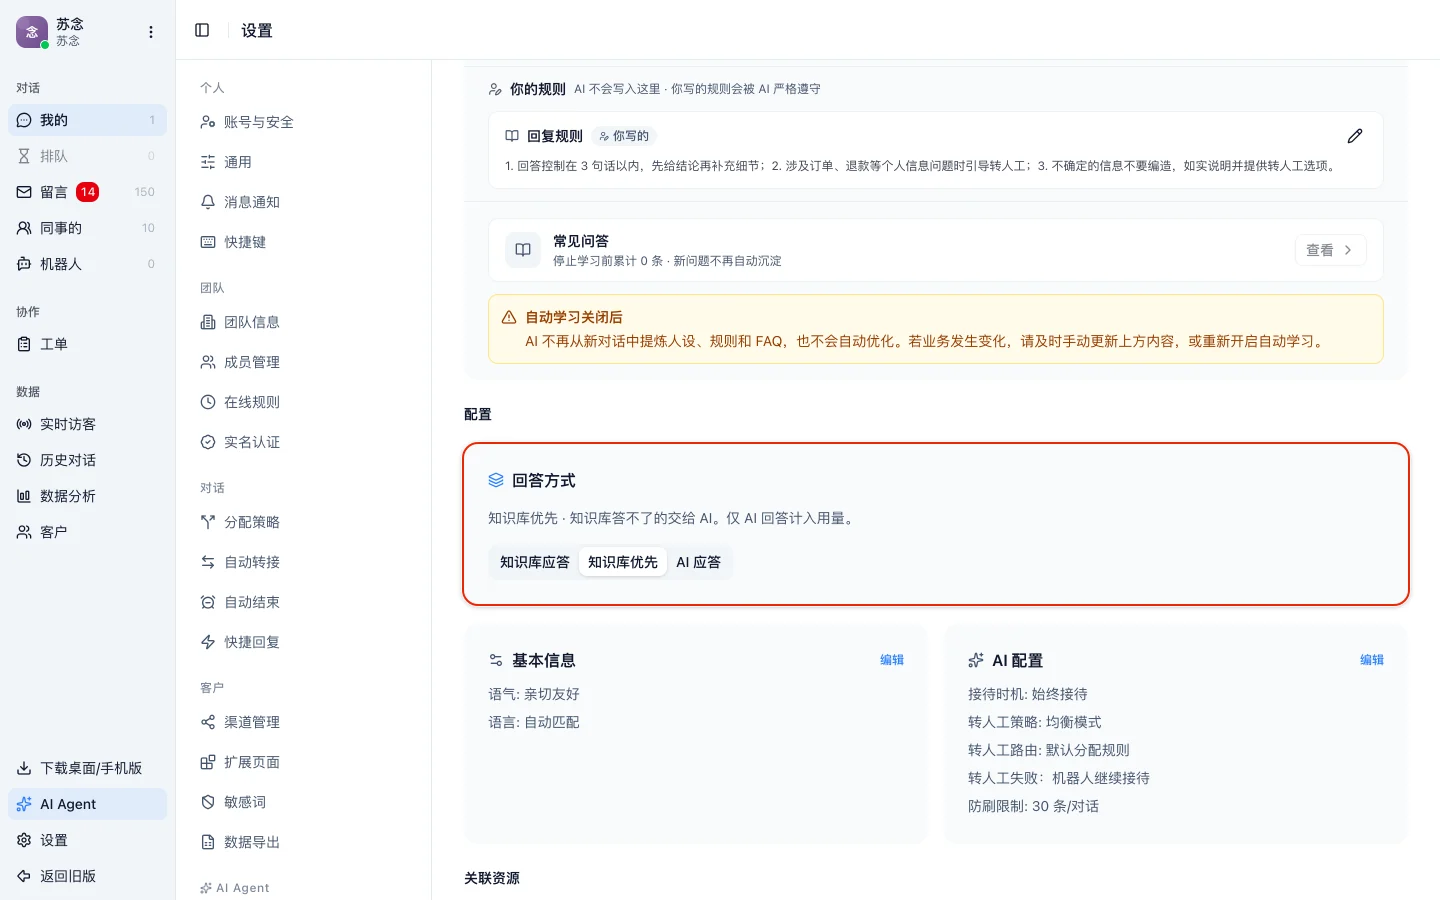Viewport: 1440px width, 900px height.
Task: Click the 快捷回复 lightning icon
Action: [208, 642]
